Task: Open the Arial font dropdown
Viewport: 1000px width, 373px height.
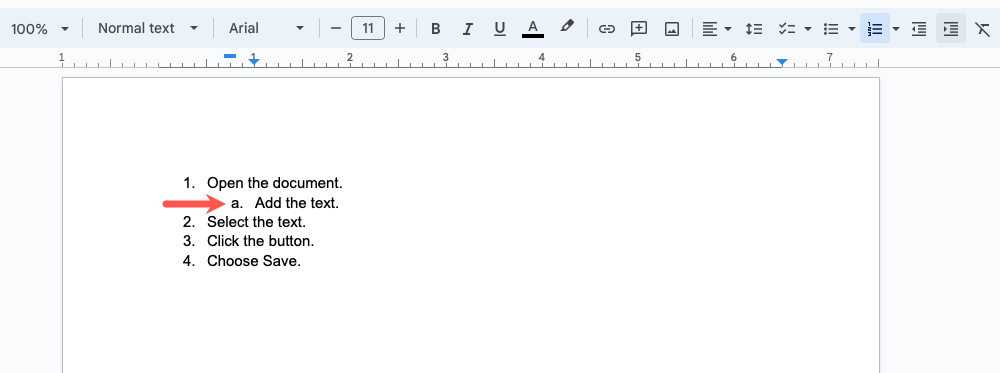Action: click(267, 29)
